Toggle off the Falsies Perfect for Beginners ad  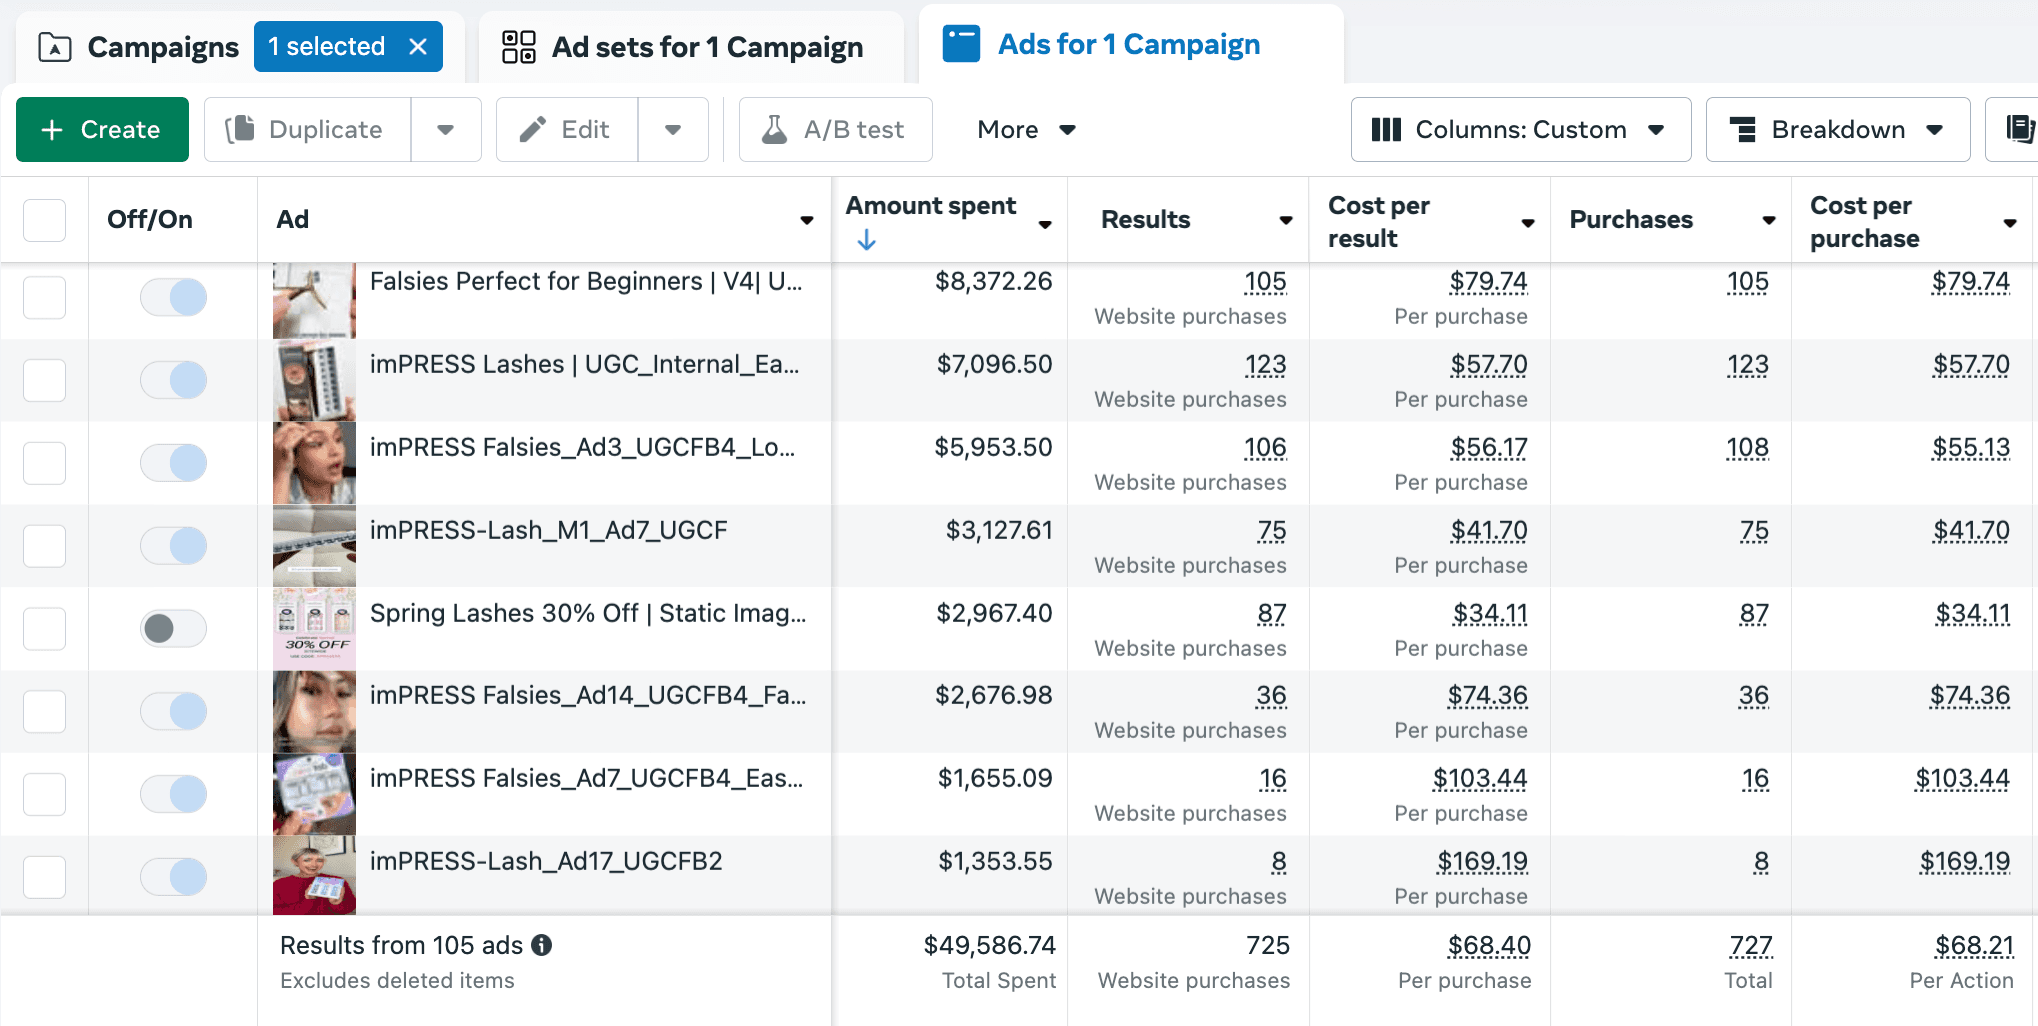(174, 297)
